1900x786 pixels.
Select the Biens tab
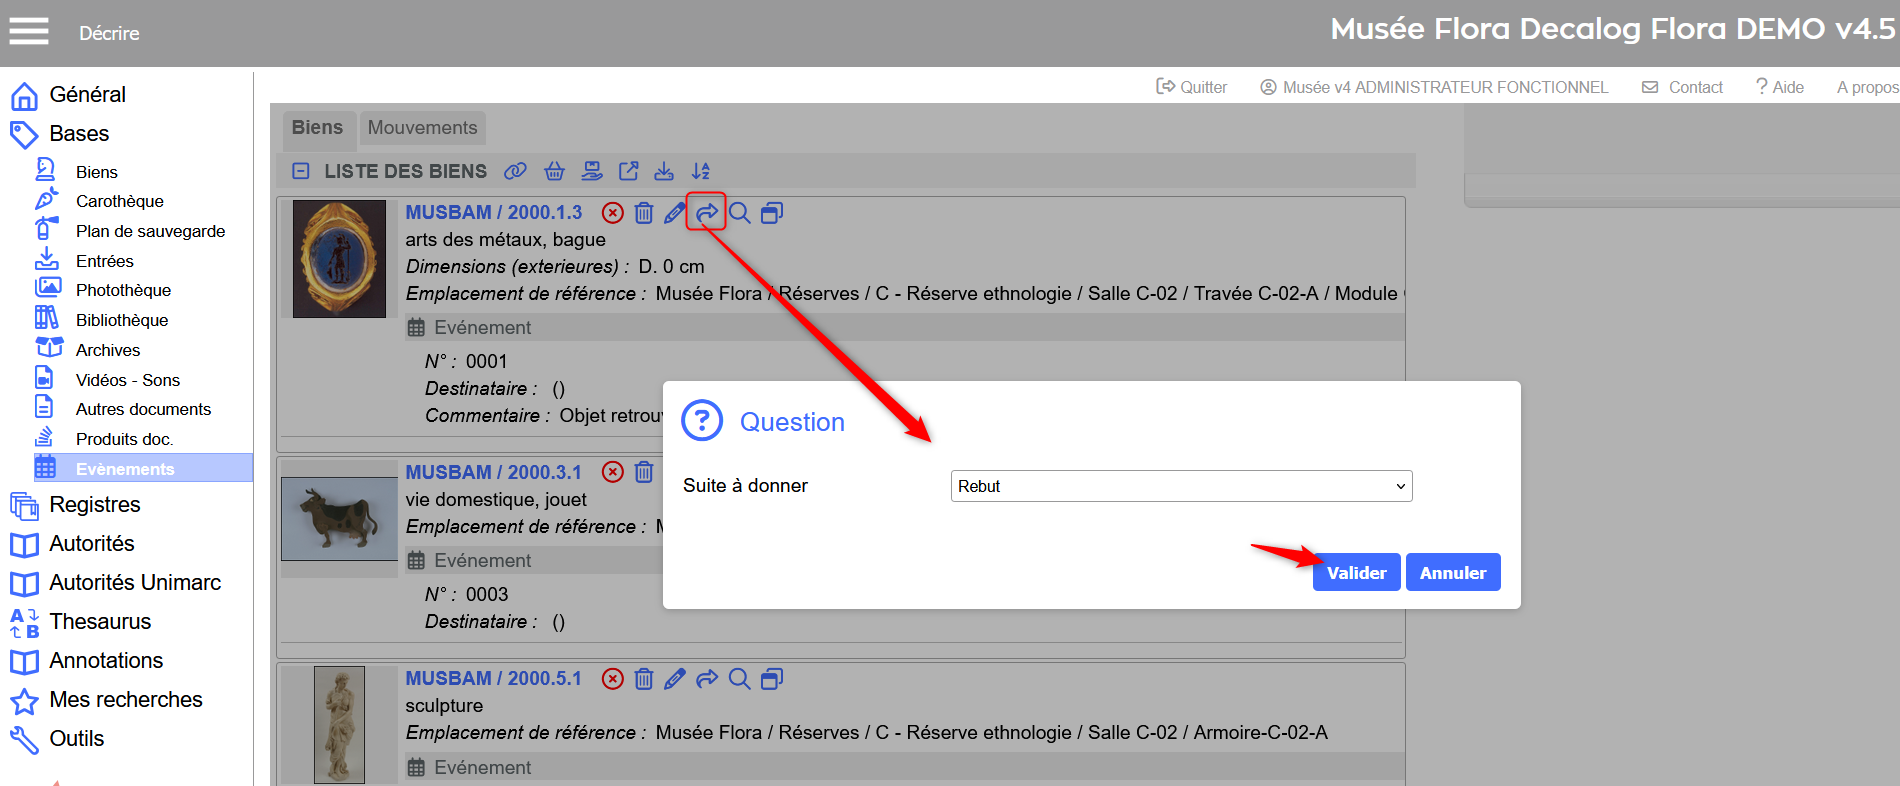point(317,128)
